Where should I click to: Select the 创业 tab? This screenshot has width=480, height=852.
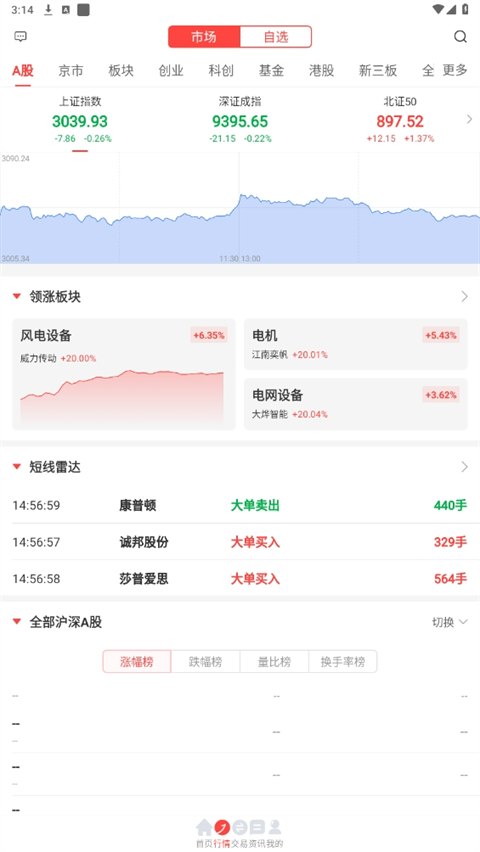(171, 70)
